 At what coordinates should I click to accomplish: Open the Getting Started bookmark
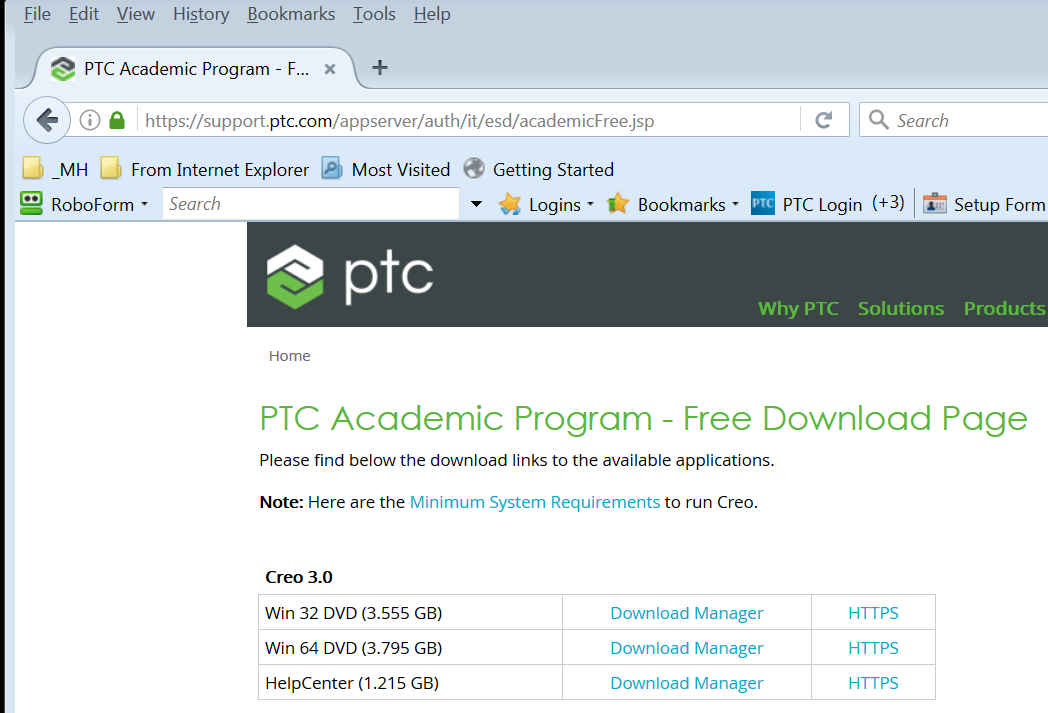[539, 169]
